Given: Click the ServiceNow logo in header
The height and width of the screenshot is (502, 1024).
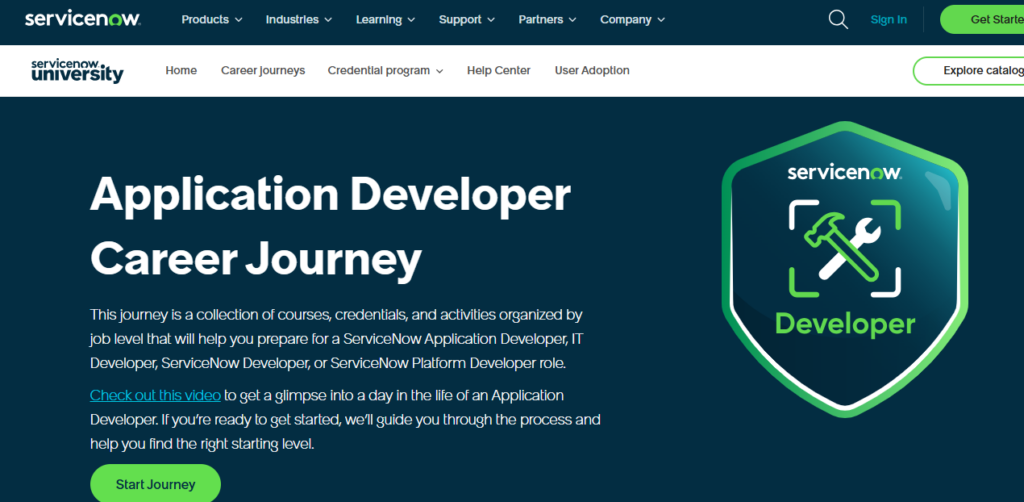Looking at the screenshot, I should [82, 19].
